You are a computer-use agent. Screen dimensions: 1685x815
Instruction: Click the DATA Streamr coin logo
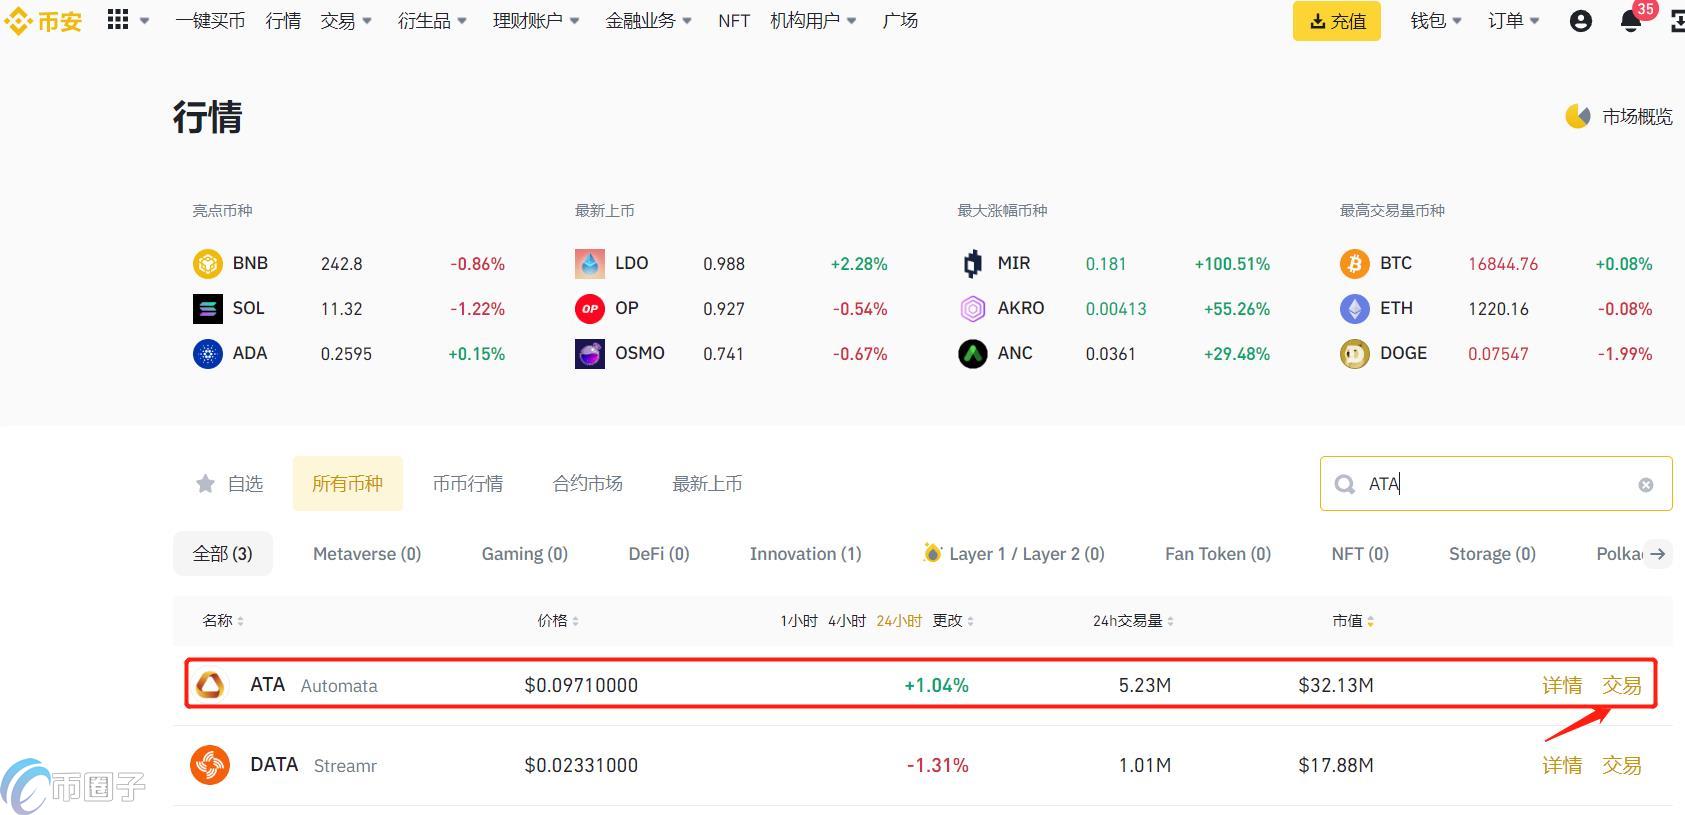[x=210, y=765]
